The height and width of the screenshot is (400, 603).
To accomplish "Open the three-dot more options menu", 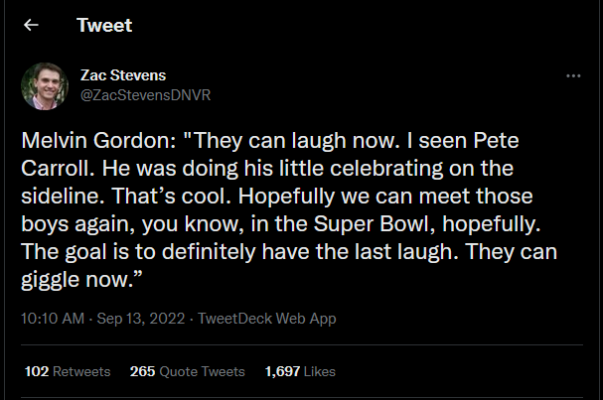I will 573,76.
